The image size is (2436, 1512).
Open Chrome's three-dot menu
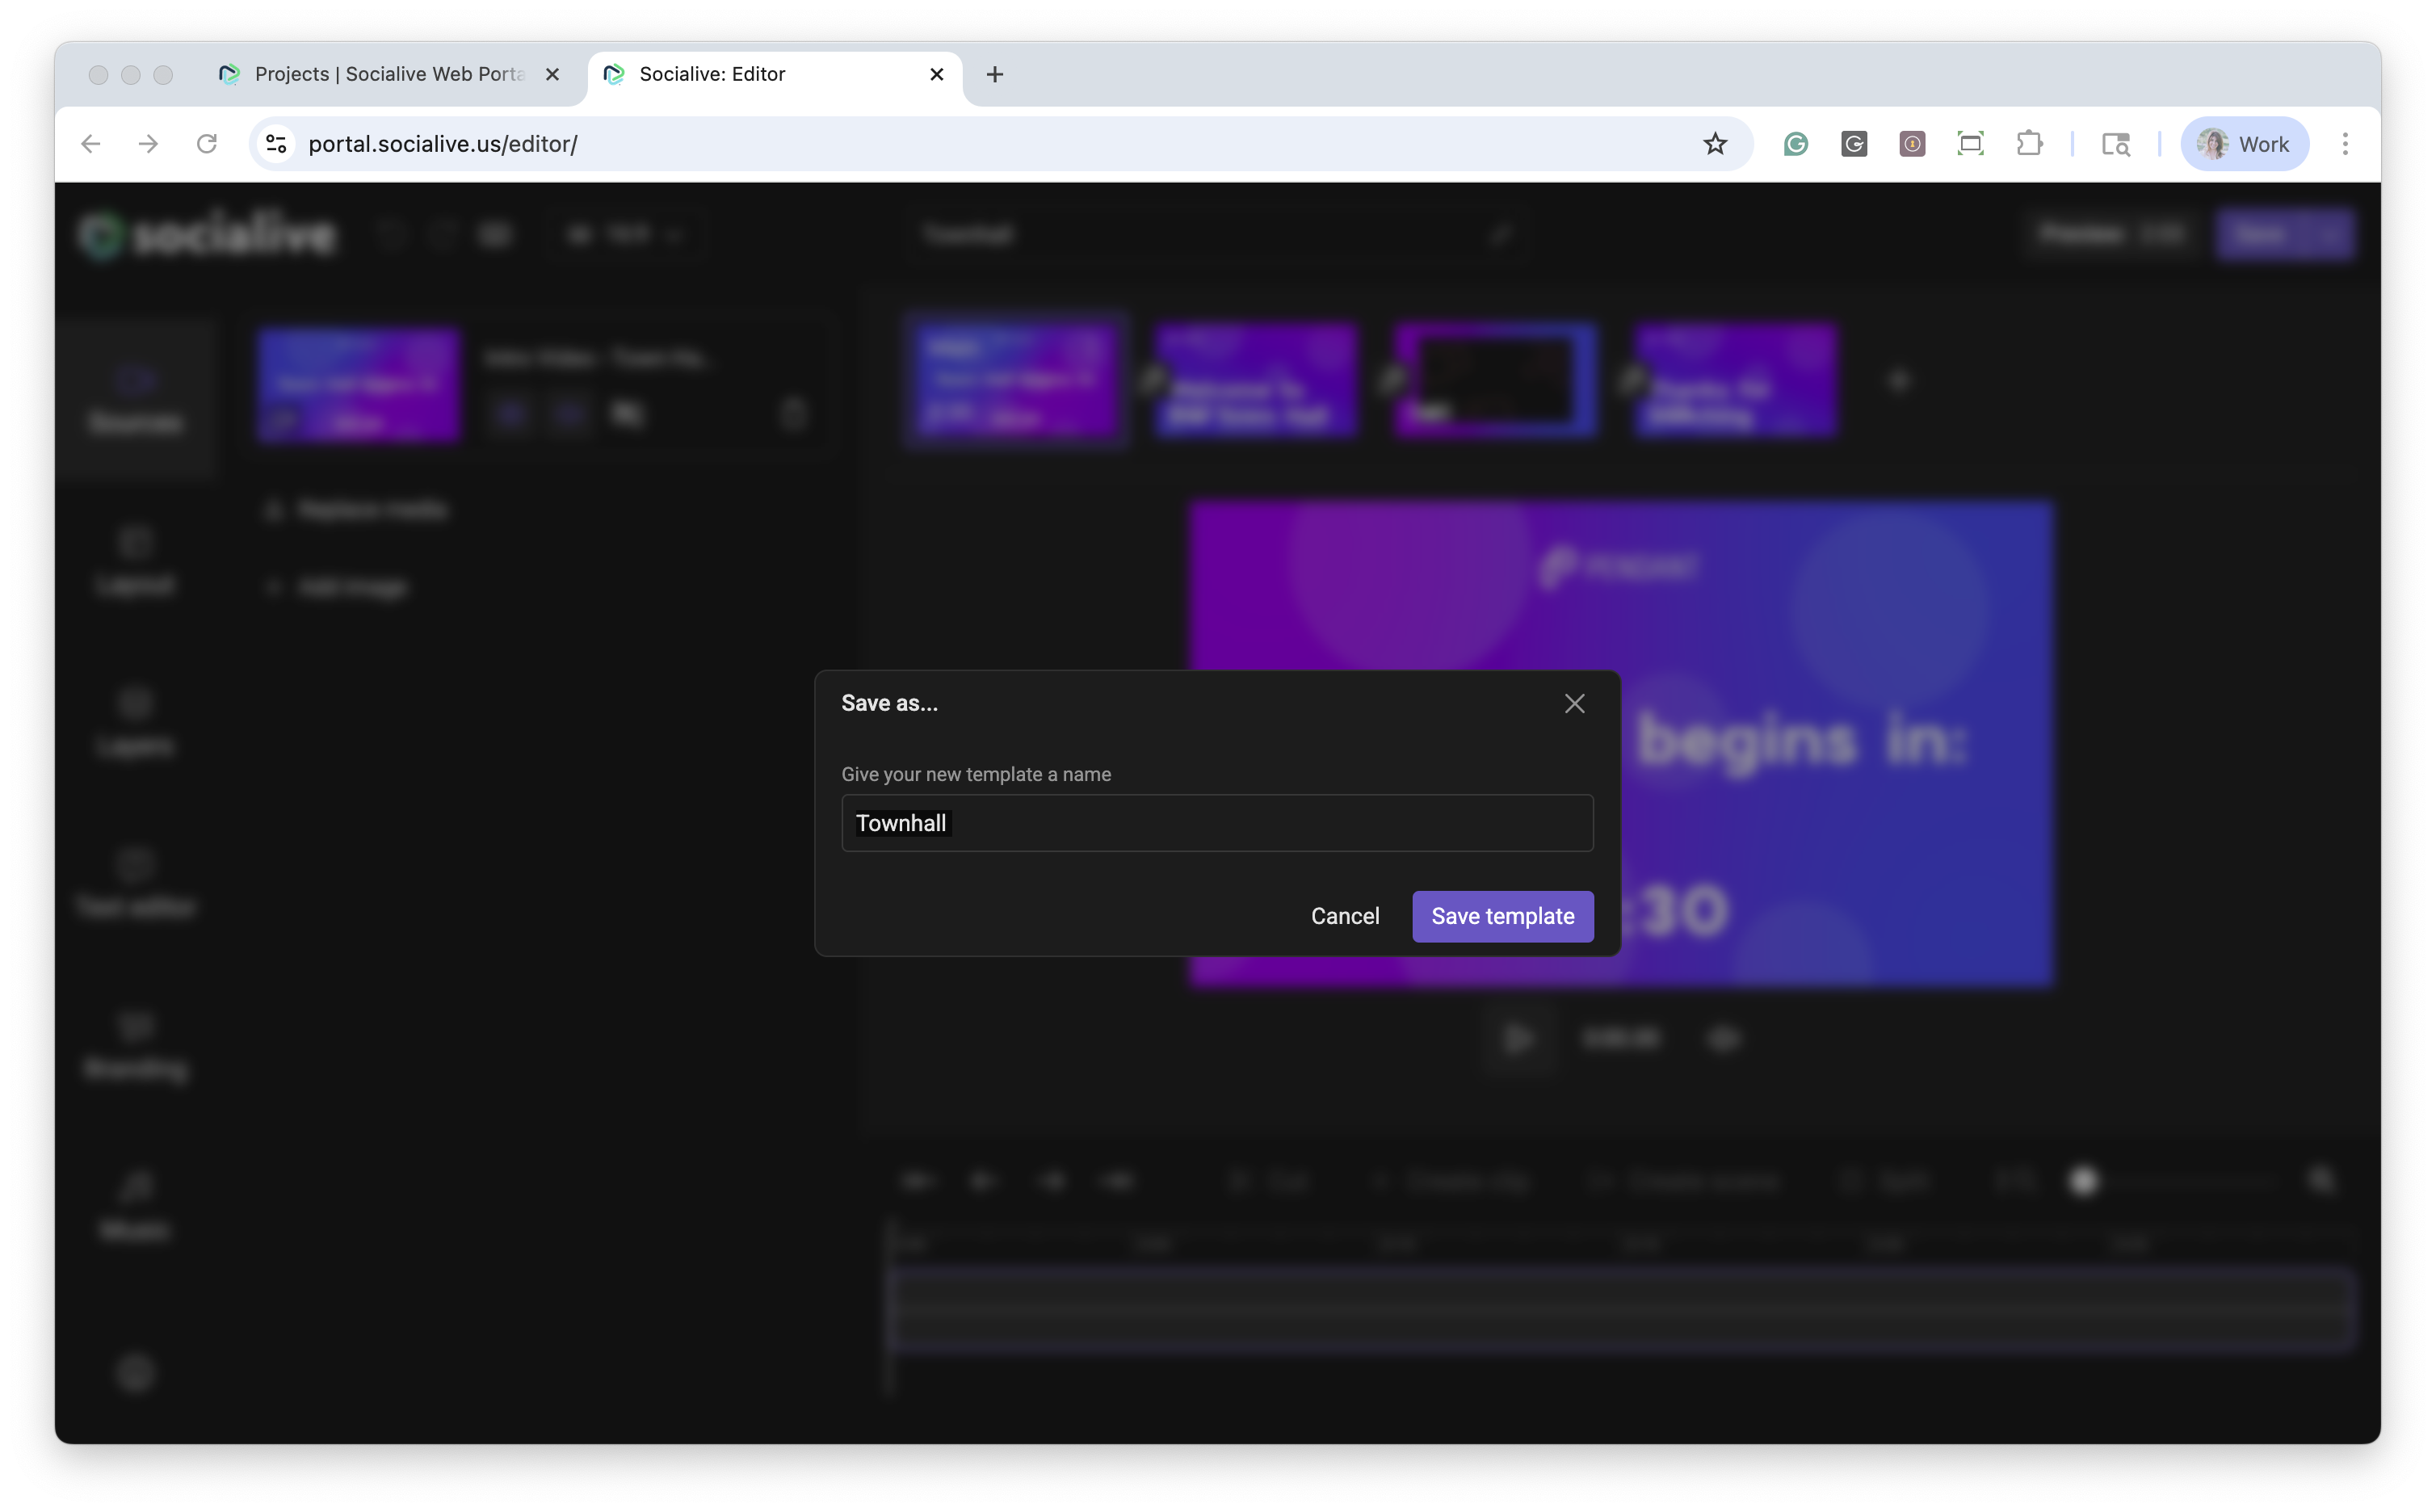point(2344,144)
